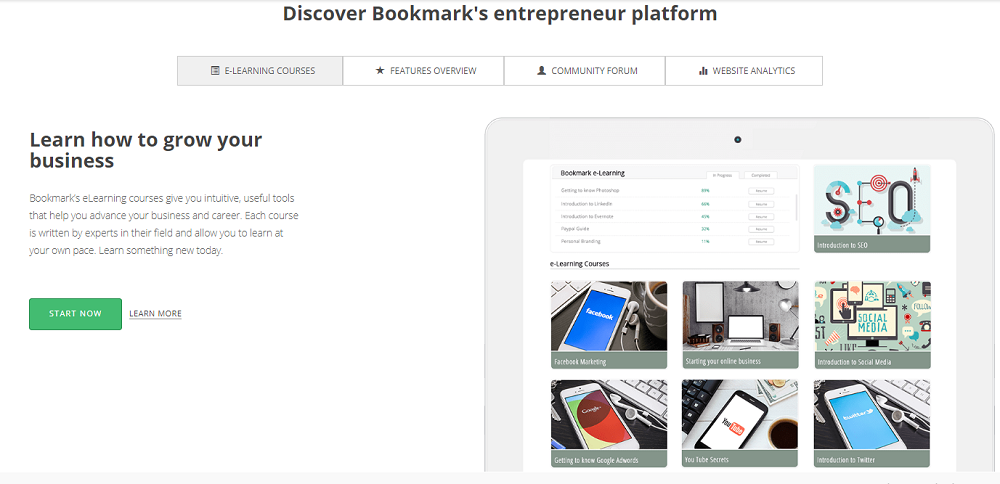Open the Introduction to Twitter course thumbnail
The width and height of the screenshot is (1000, 484).
(872, 423)
